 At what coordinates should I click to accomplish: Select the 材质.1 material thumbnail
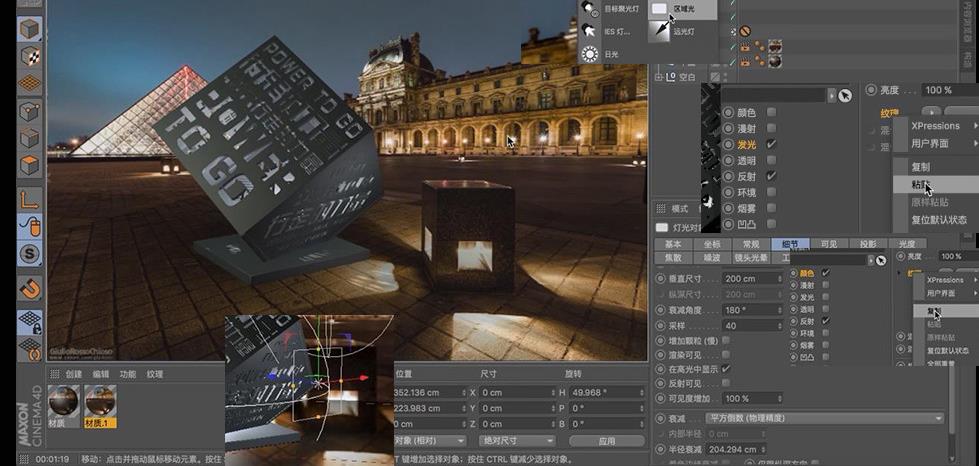click(100, 405)
